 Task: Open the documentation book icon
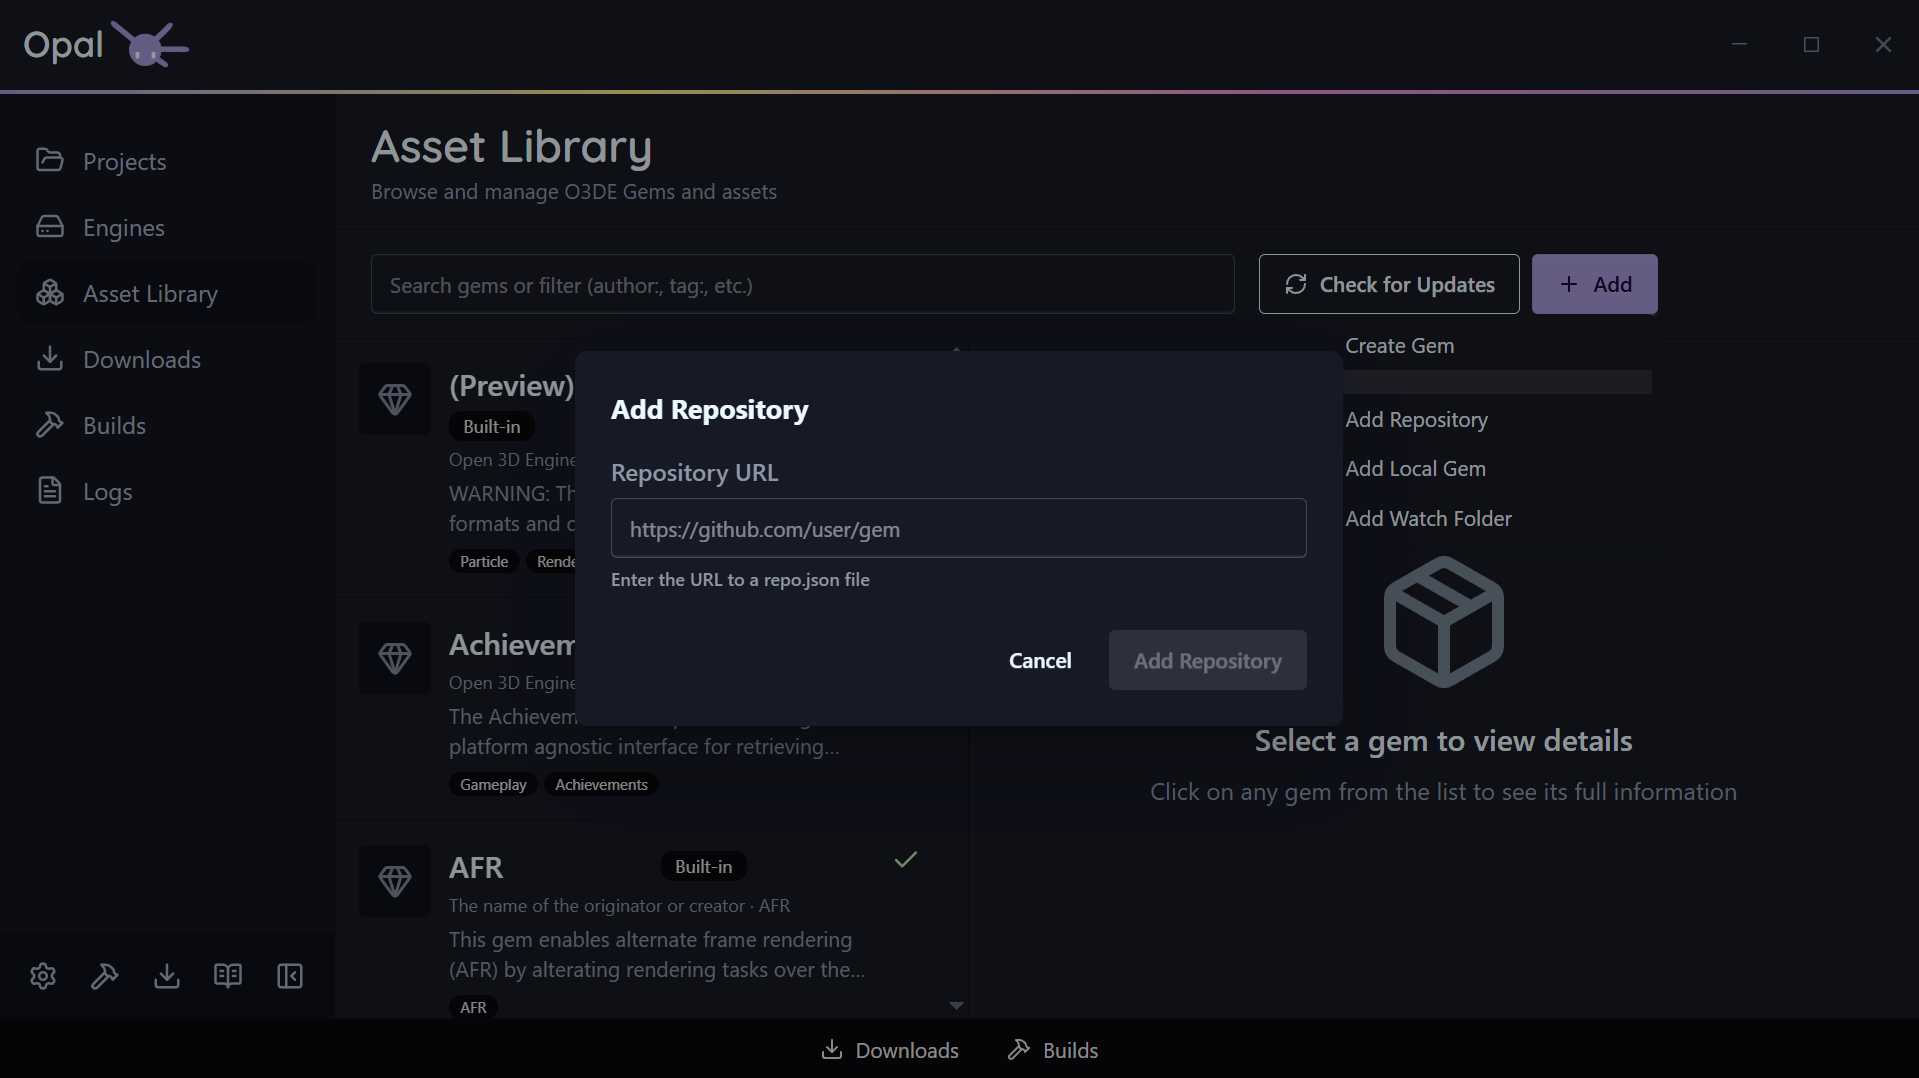pos(228,976)
